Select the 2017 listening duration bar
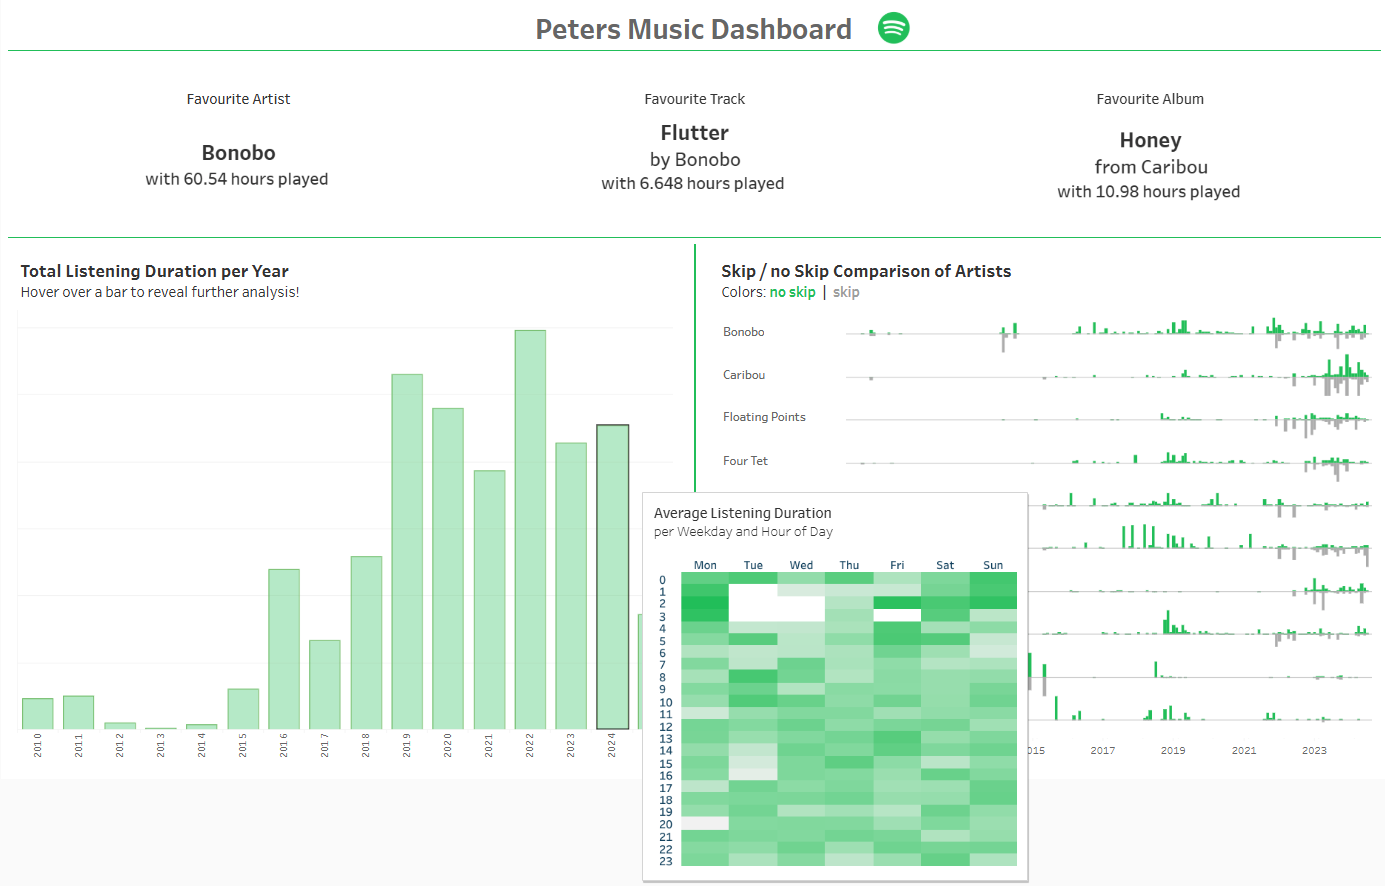 [x=325, y=684]
